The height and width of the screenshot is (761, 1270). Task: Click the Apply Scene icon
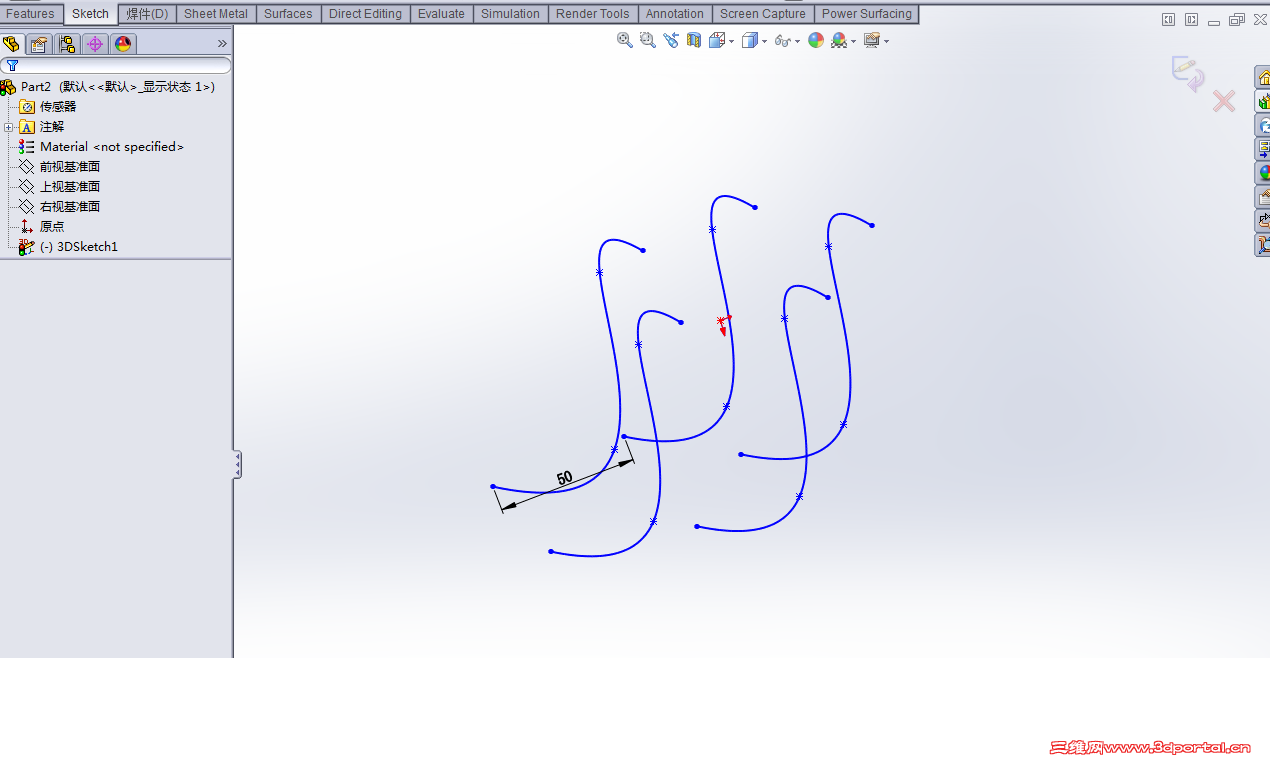pyautogui.click(x=839, y=40)
